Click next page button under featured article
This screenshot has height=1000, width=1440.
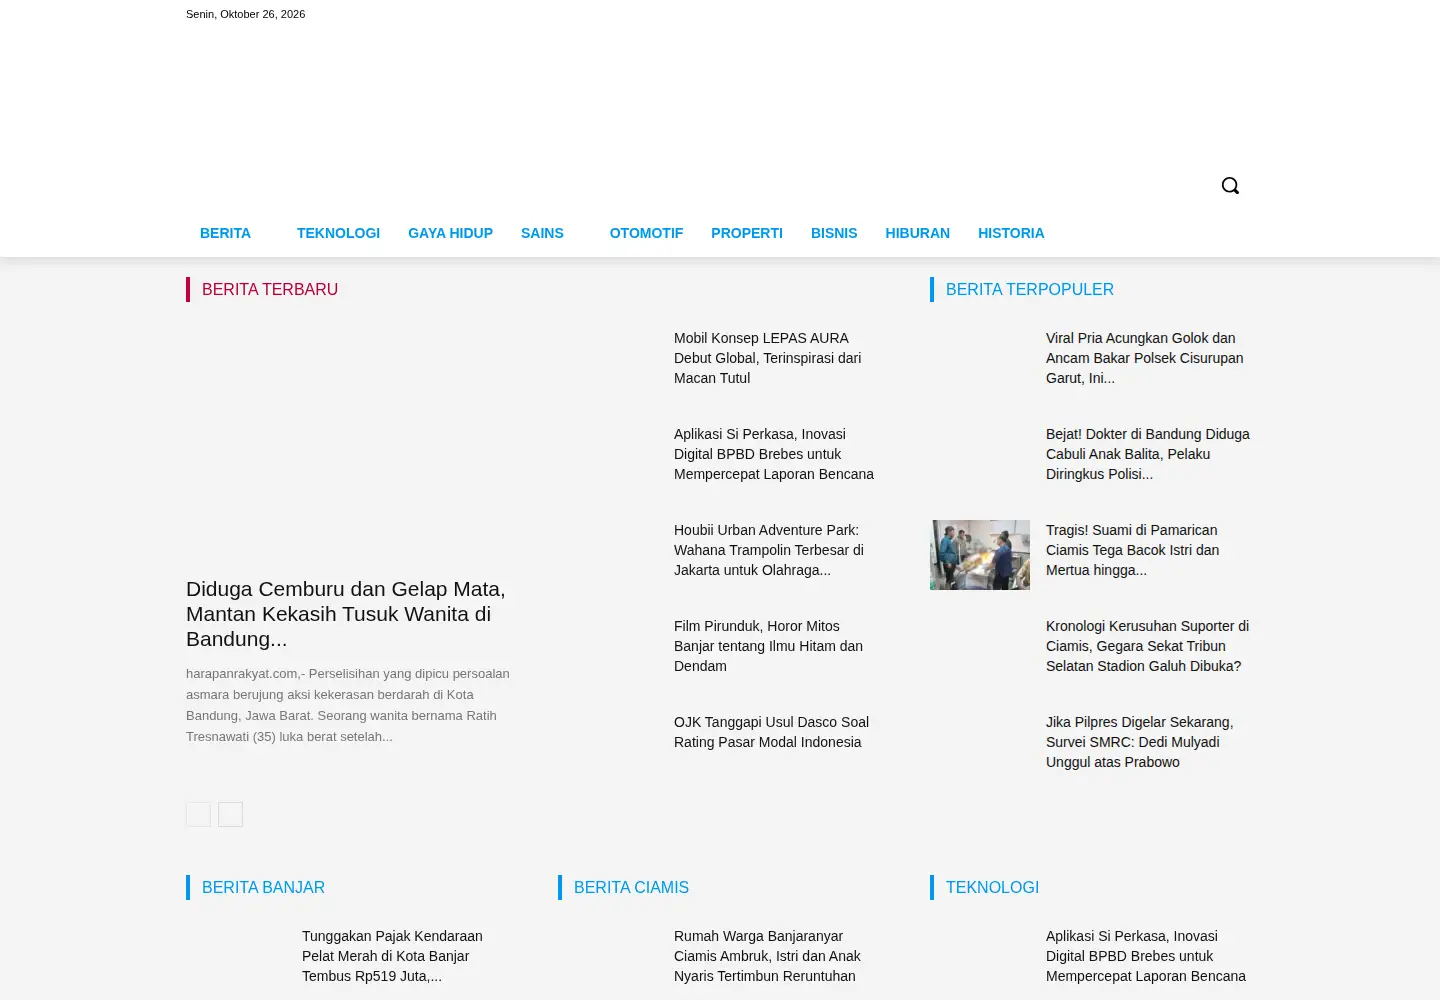pyautogui.click(x=230, y=814)
